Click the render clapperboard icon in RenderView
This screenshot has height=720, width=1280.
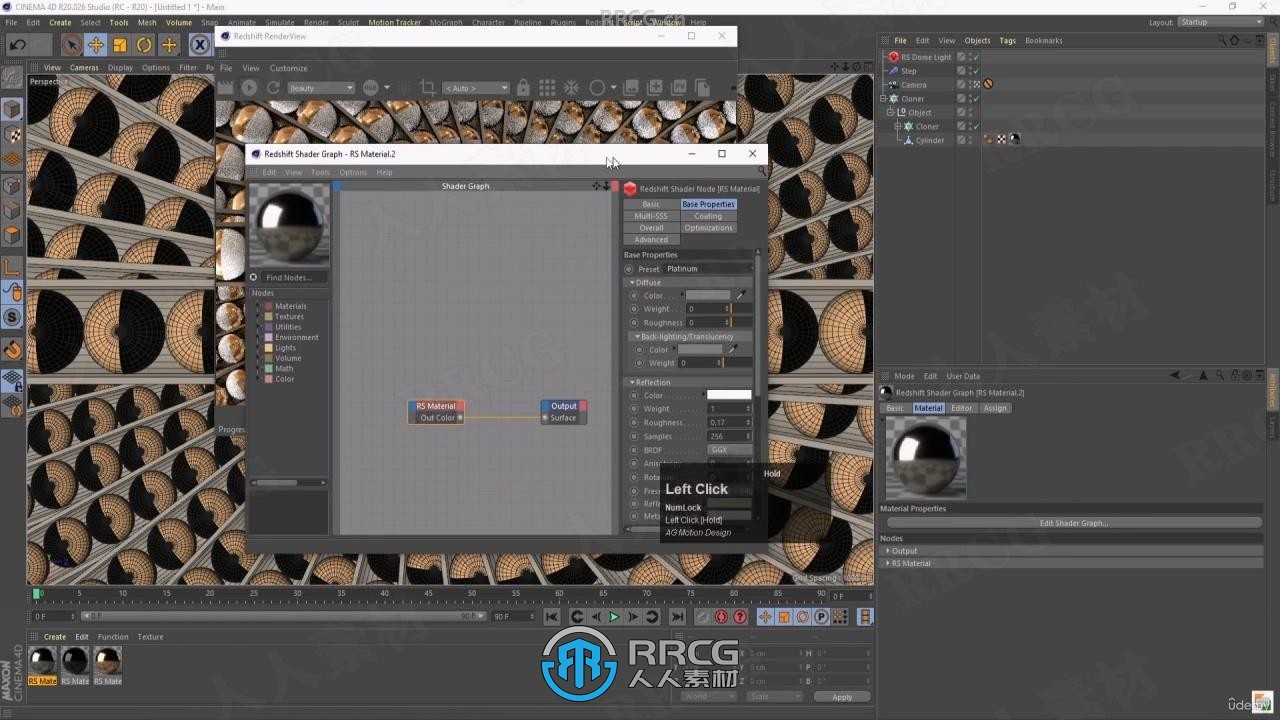pyautogui.click(x=226, y=88)
